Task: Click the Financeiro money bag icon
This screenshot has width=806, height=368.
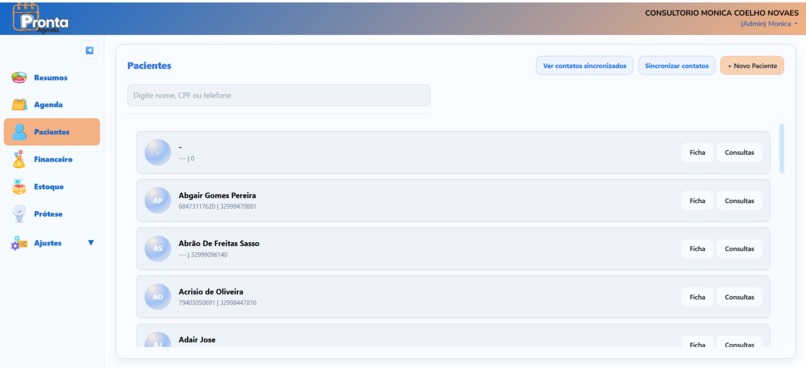Action: [x=19, y=159]
